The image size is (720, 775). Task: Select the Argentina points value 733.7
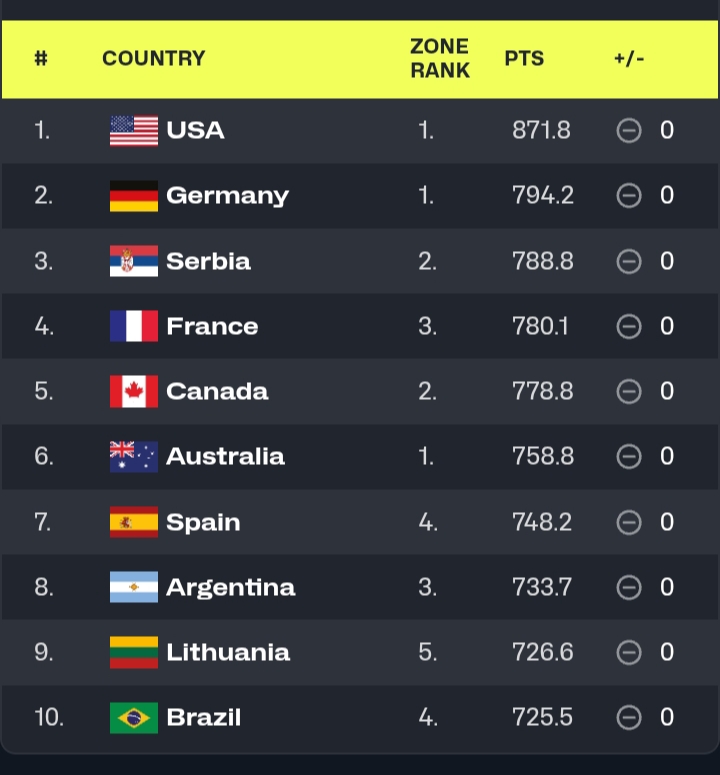point(542,587)
